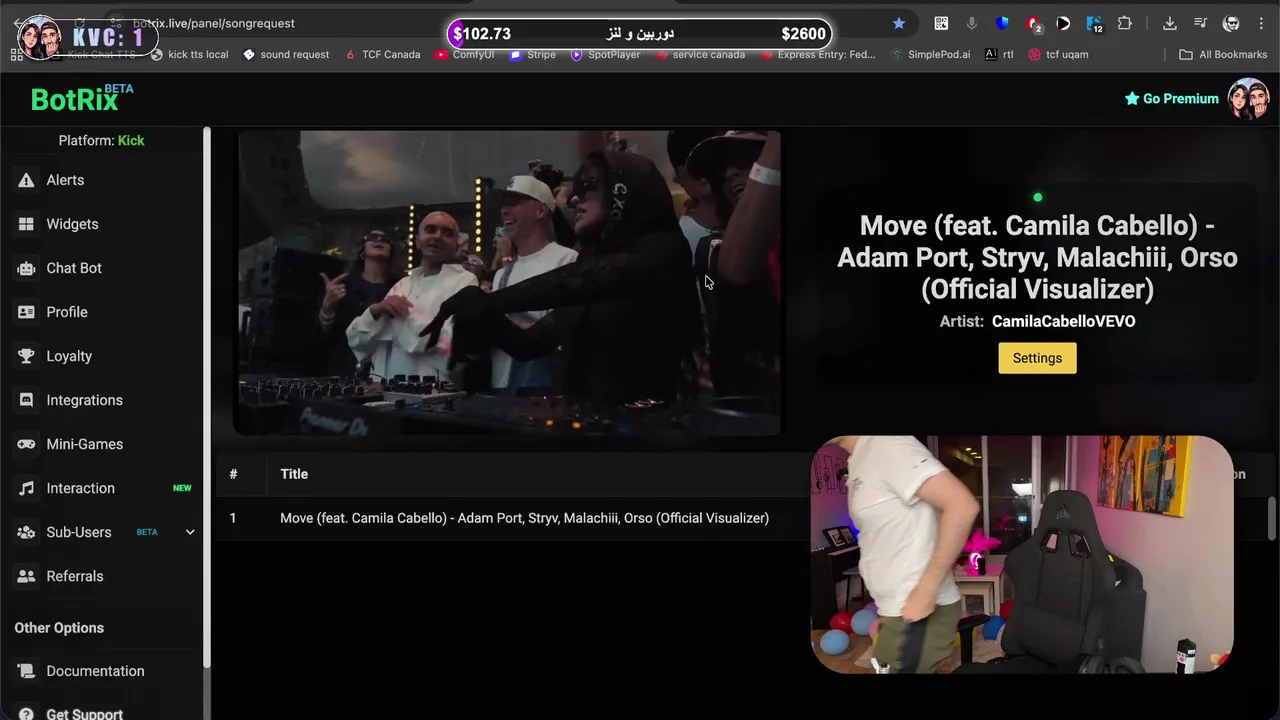The height and width of the screenshot is (720, 1280).
Task: Open the play-triangle extension icon
Action: pyautogui.click(x=1063, y=23)
